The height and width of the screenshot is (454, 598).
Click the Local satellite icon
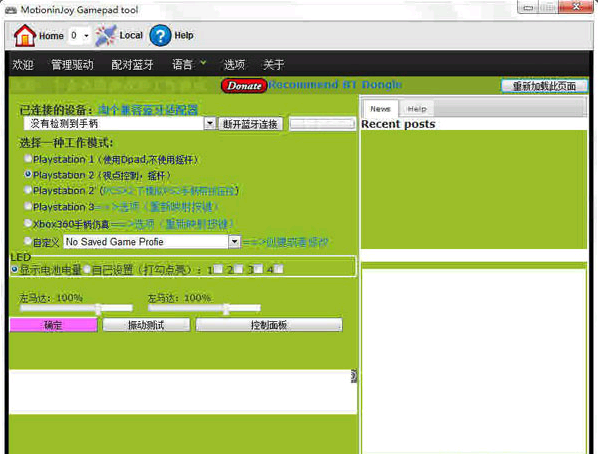coord(106,35)
